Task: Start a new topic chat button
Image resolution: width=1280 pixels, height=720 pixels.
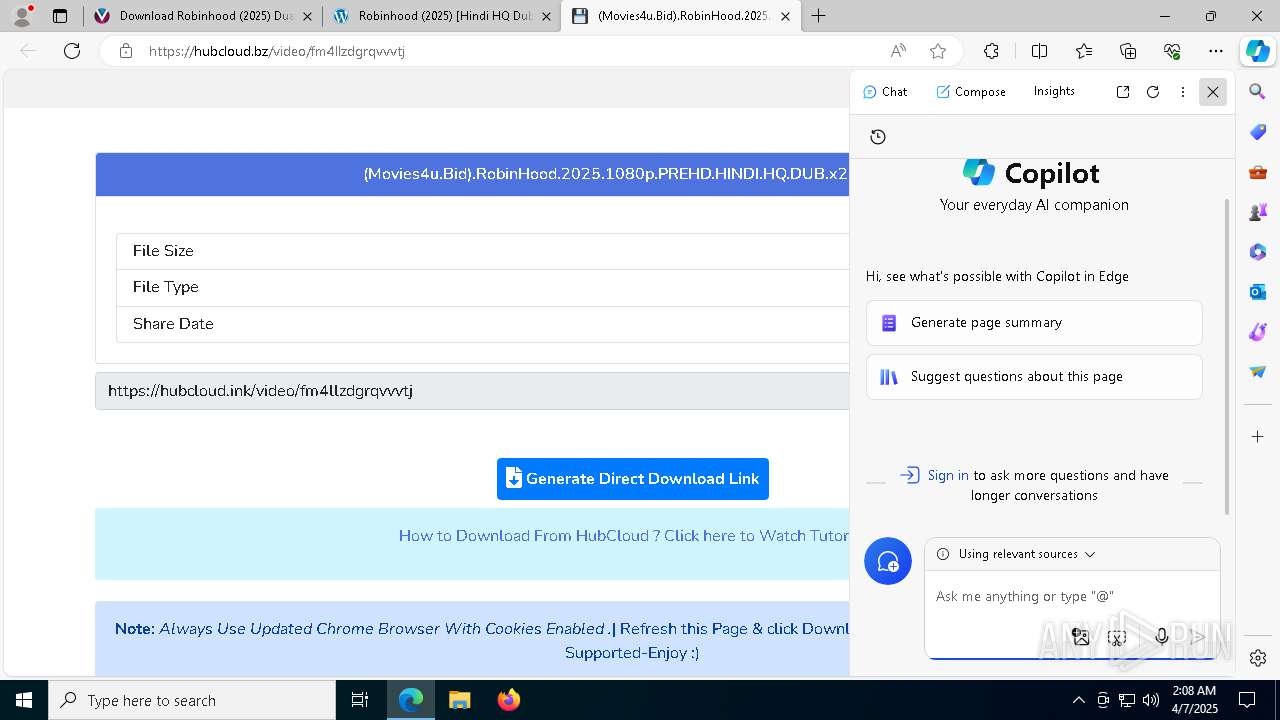Action: click(x=888, y=561)
